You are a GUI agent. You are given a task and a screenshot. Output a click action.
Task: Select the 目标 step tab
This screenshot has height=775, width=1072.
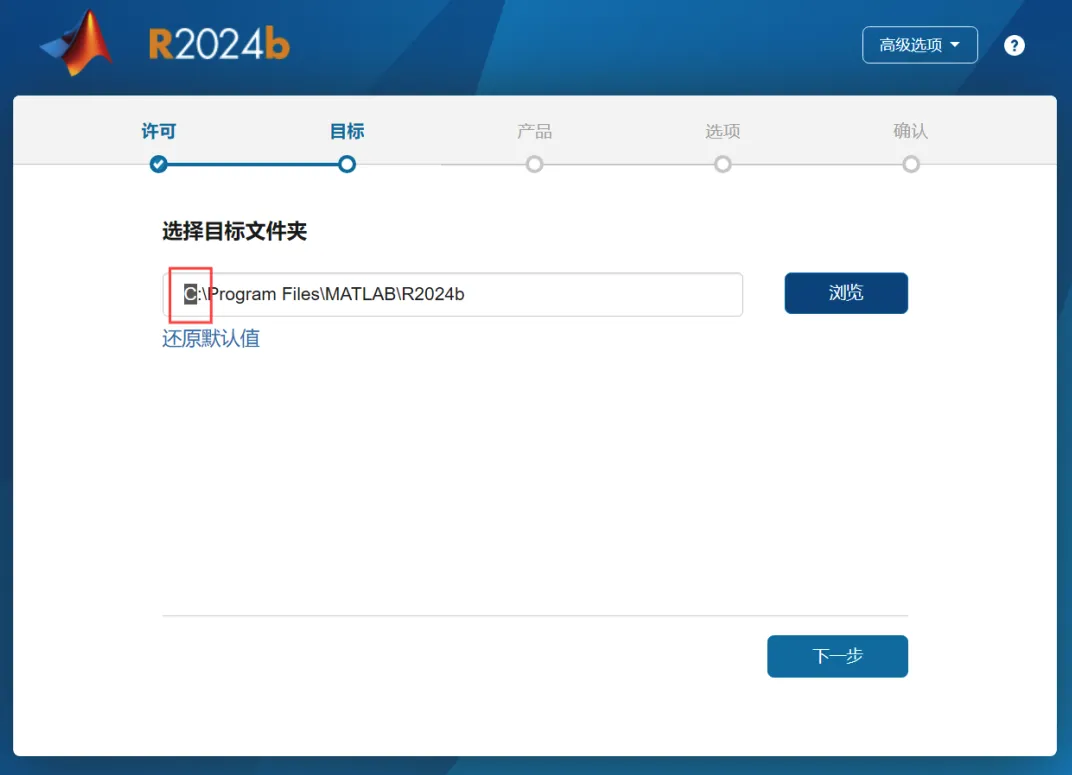[347, 131]
